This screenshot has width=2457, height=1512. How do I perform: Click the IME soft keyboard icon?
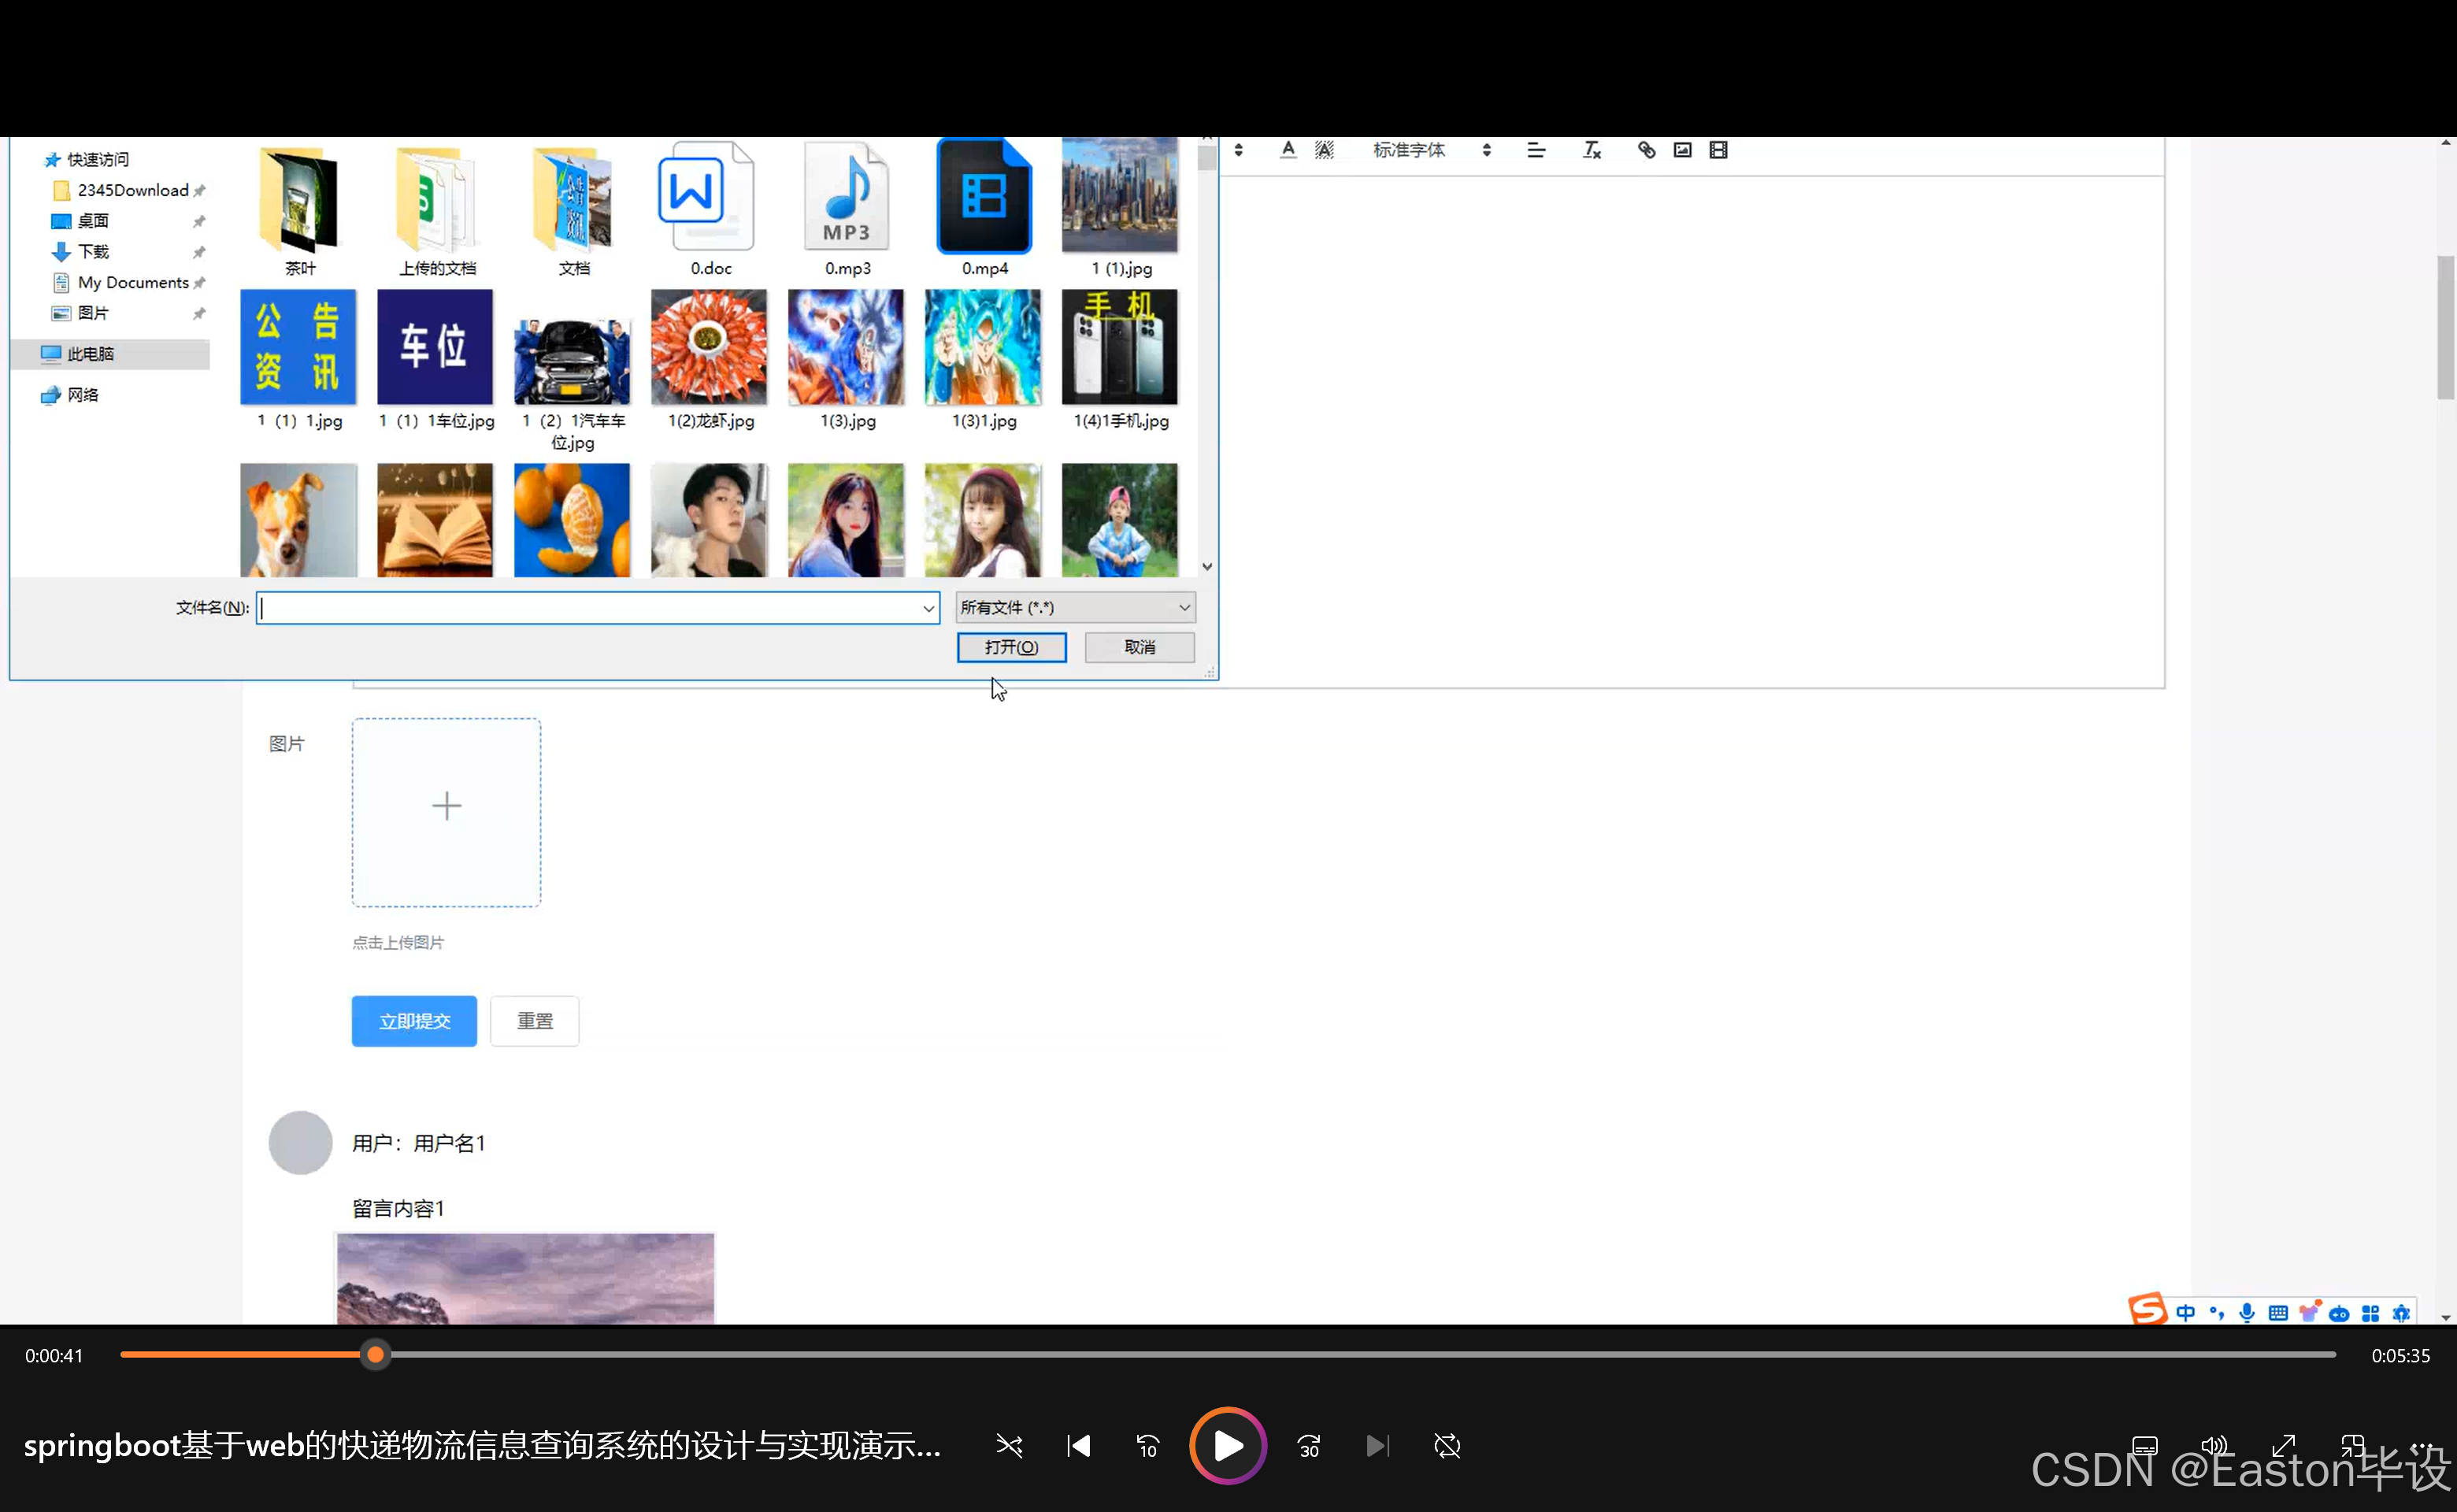(x=2278, y=1313)
